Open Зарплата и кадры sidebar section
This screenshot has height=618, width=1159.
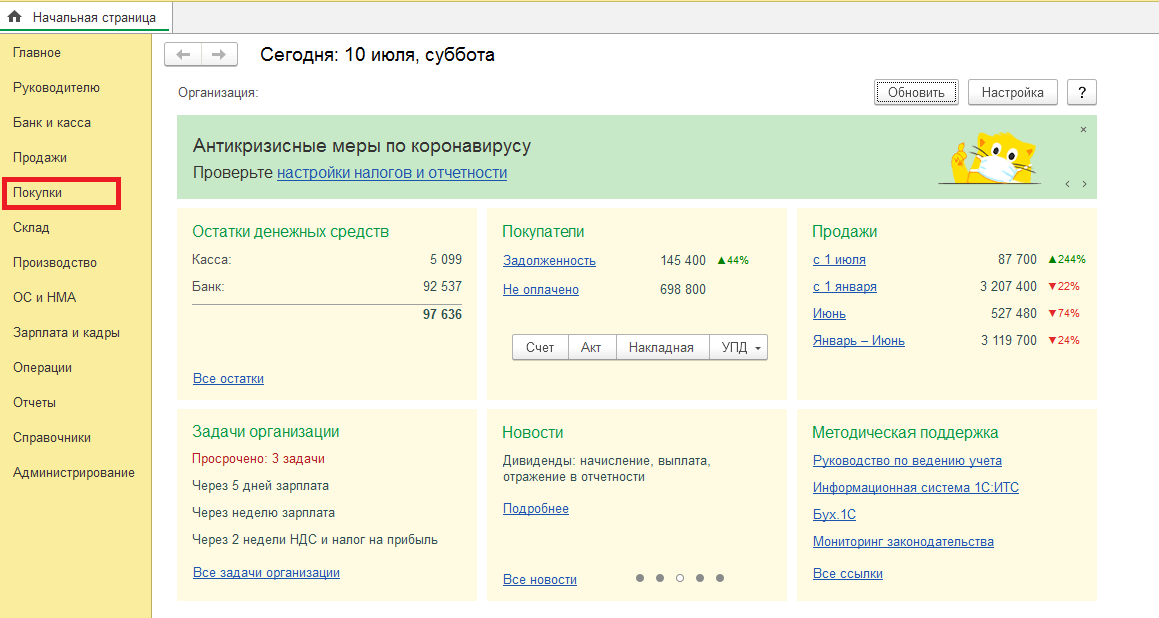pyautogui.click(x=67, y=333)
